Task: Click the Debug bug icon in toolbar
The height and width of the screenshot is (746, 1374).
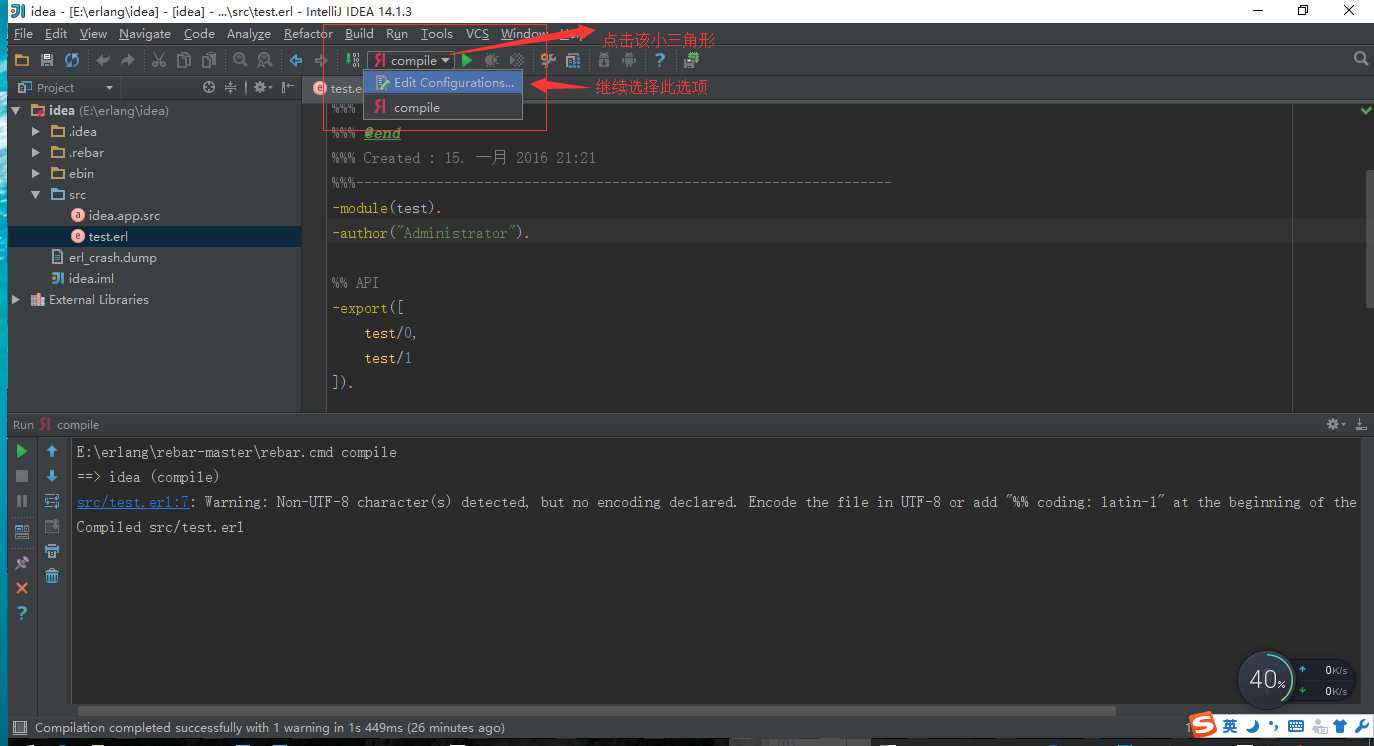Action: tap(492, 61)
